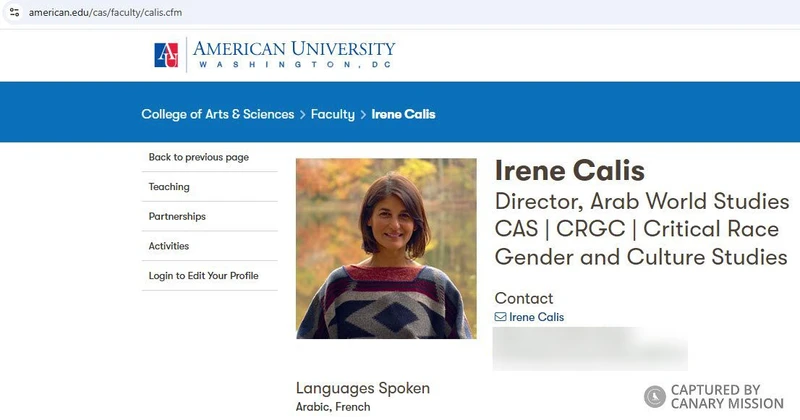Click the site info icon in address bar
The image size is (800, 420).
pos(14,12)
